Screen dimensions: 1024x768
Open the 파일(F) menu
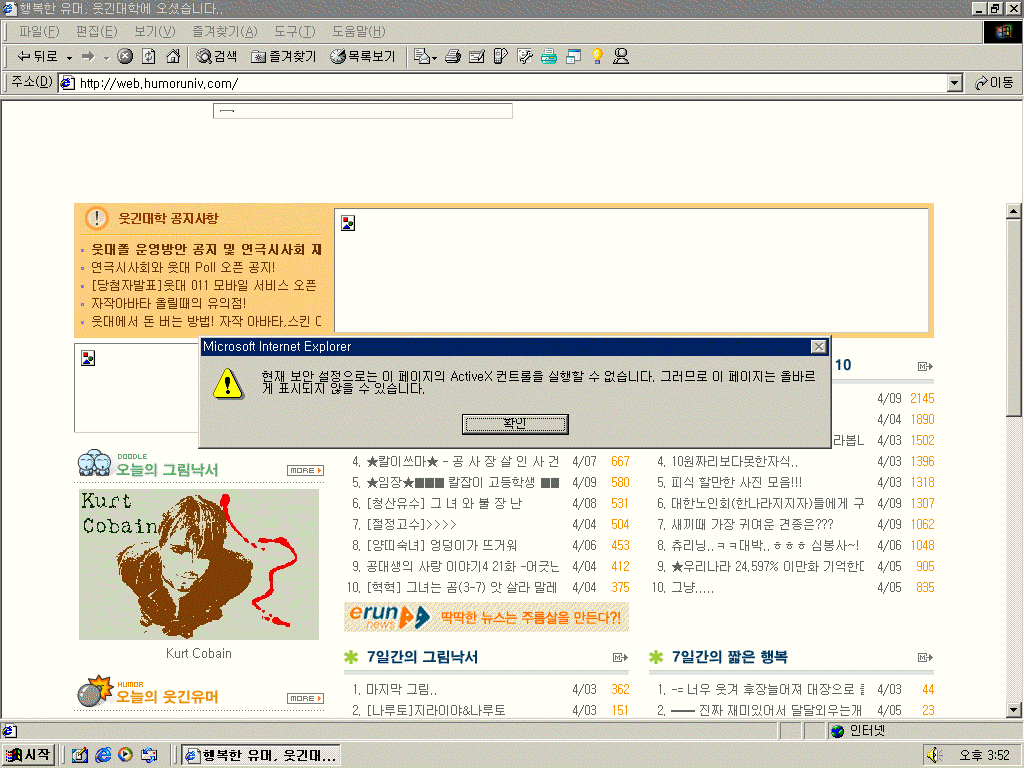tap(39, 32)
